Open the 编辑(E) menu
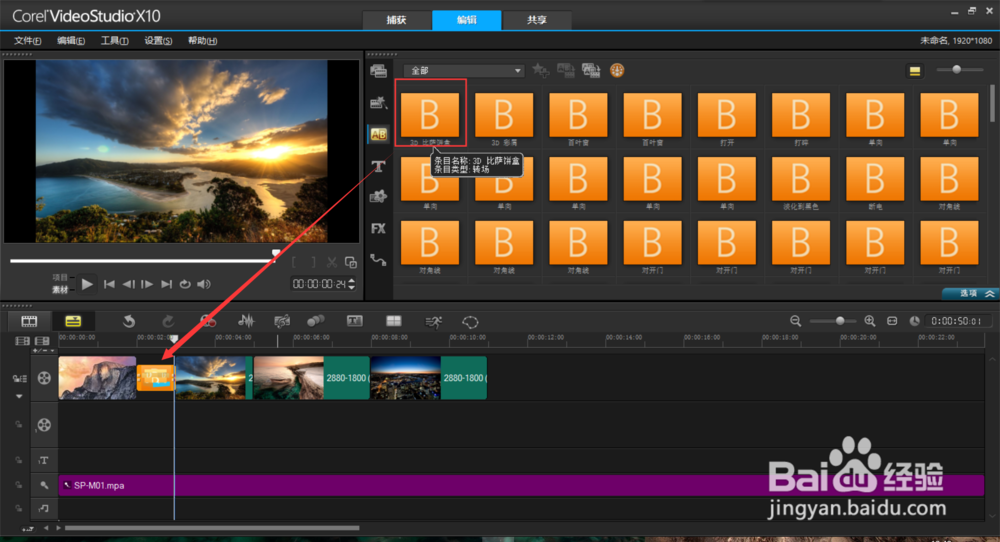Image resolution: width=1000 pixels, height=542 pixels. [x=71, y=41]
